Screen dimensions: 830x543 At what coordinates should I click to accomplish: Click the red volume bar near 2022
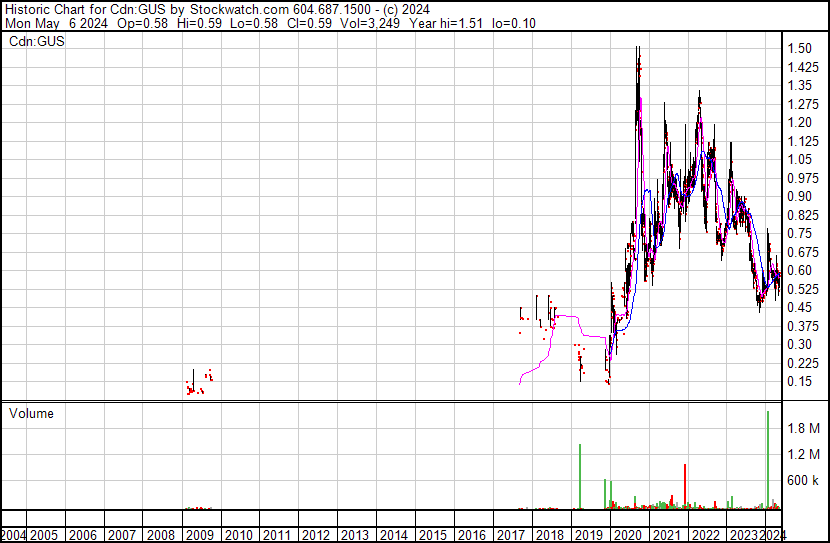tap(685, 486)
